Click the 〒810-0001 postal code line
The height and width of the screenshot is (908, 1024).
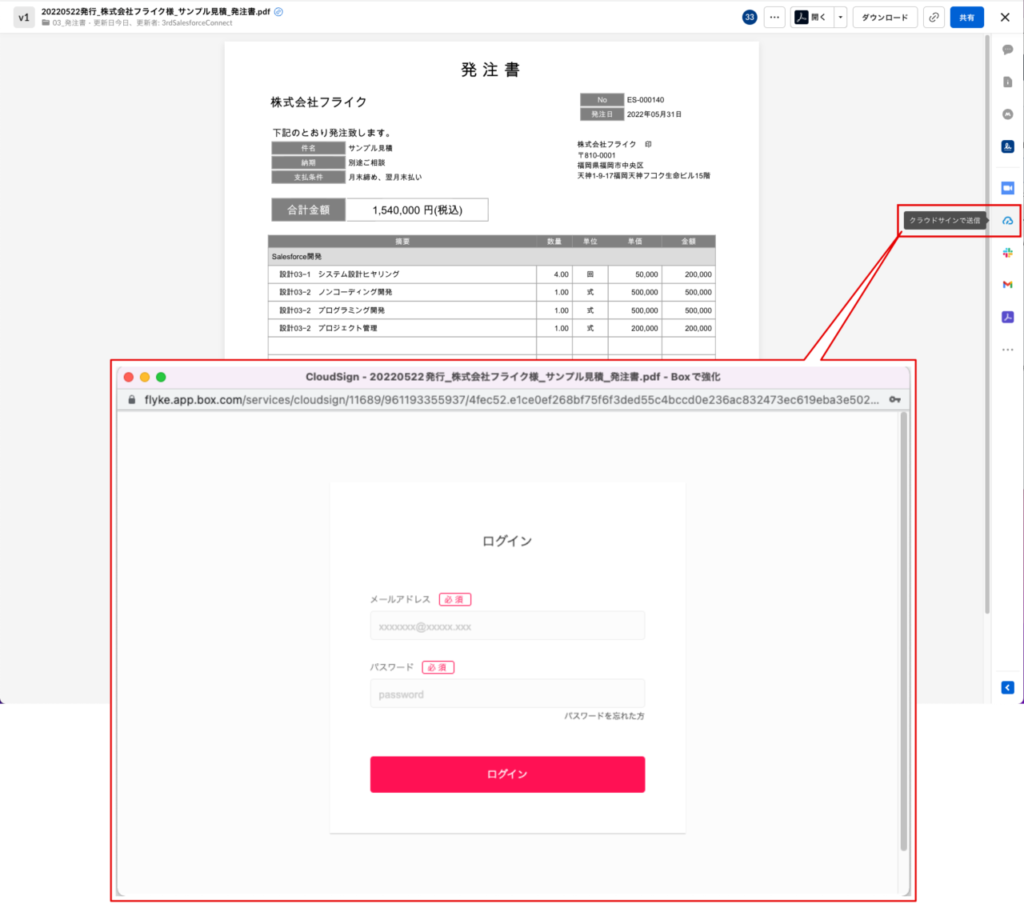tap(596, 155)
